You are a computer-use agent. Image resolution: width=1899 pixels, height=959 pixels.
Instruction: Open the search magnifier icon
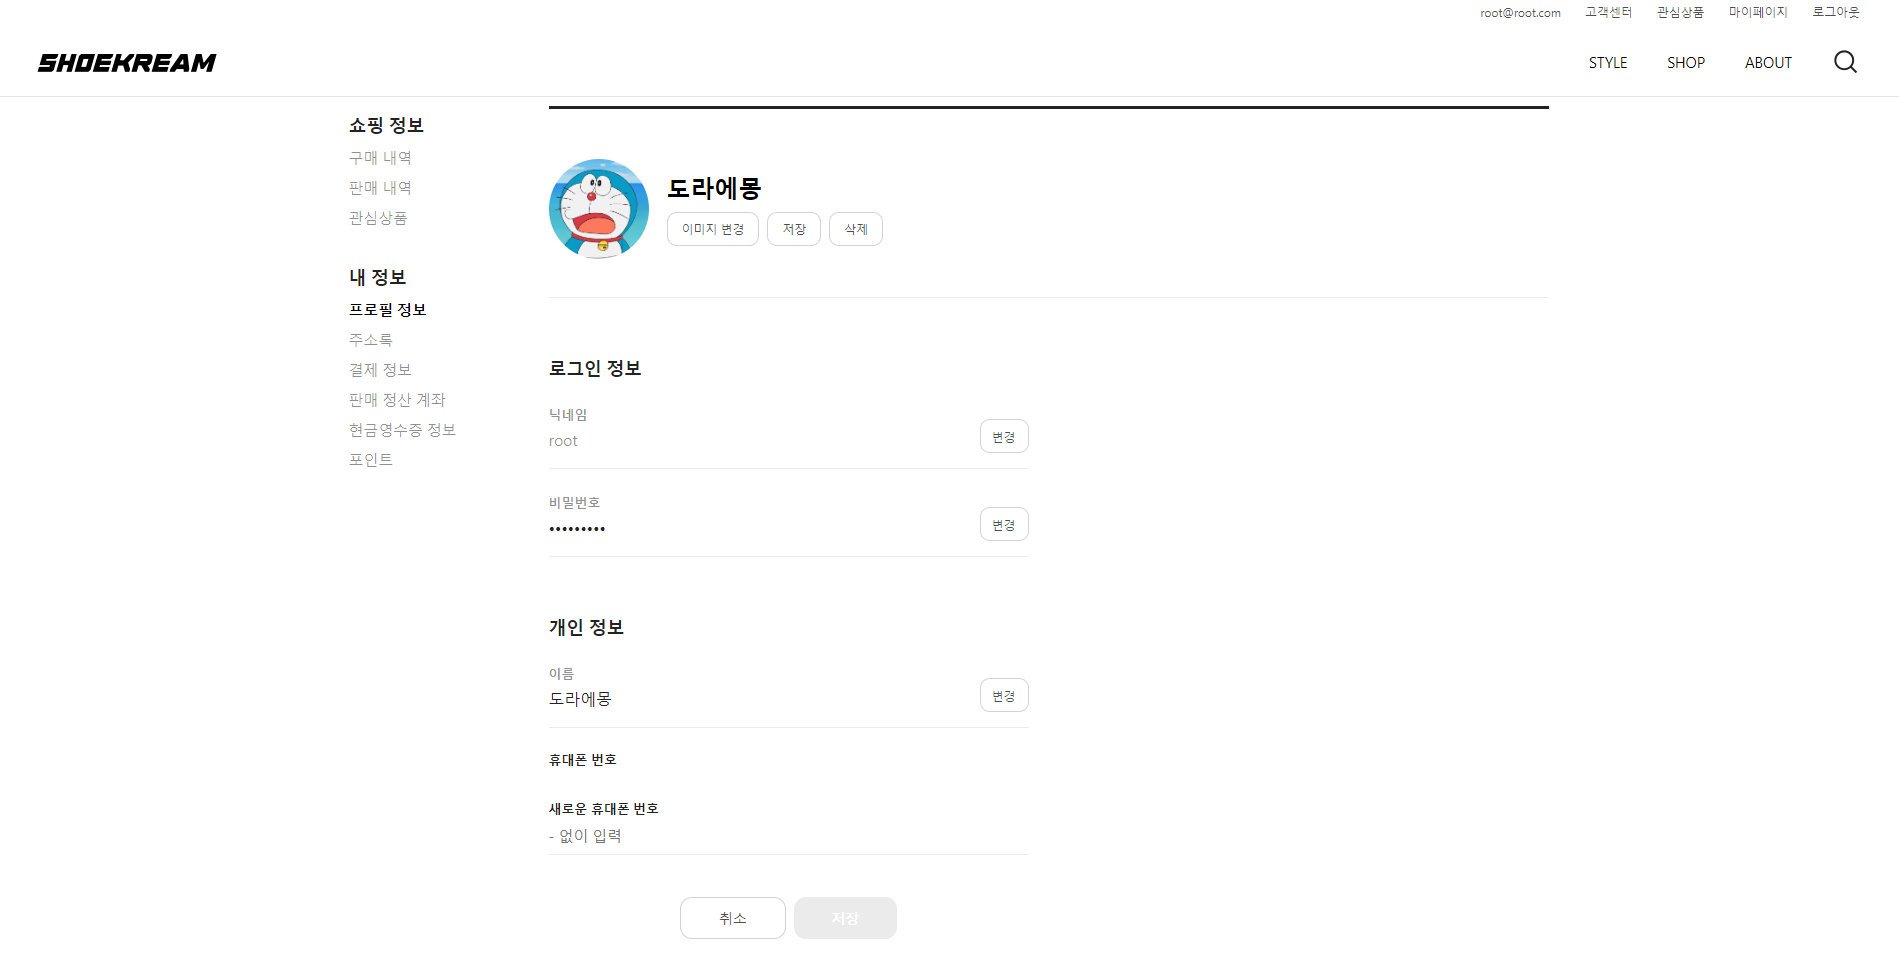pos(1845,62)
